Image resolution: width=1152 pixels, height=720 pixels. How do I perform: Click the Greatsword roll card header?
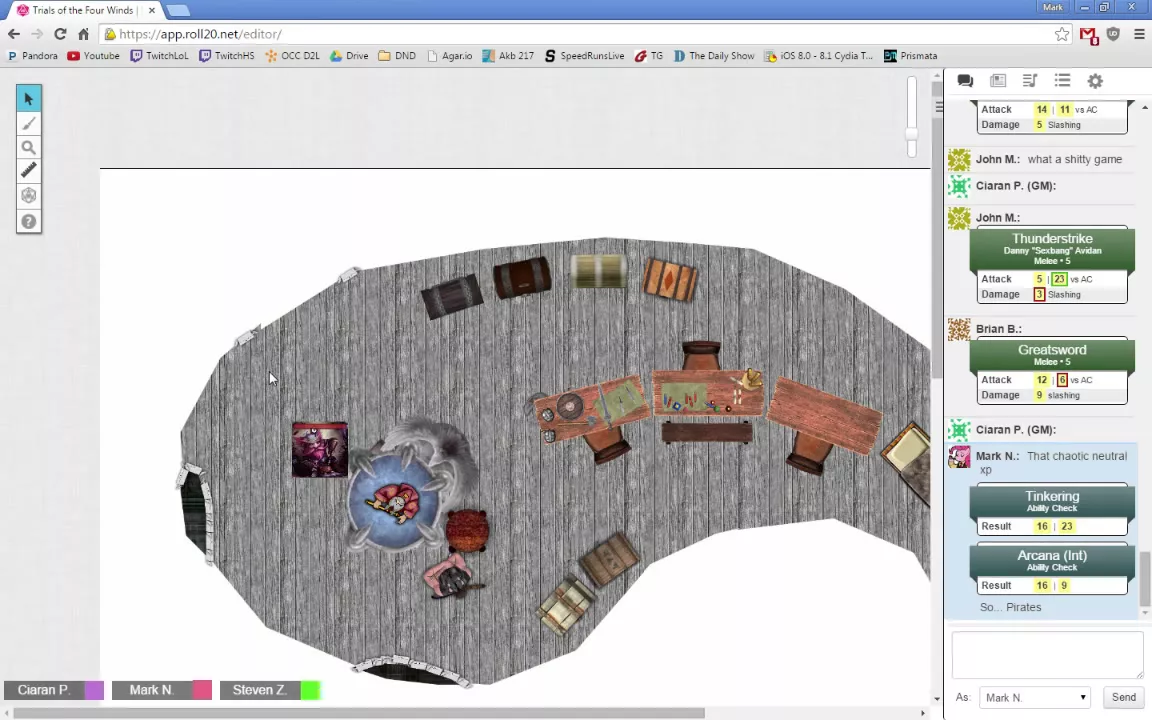(1052, 355)
